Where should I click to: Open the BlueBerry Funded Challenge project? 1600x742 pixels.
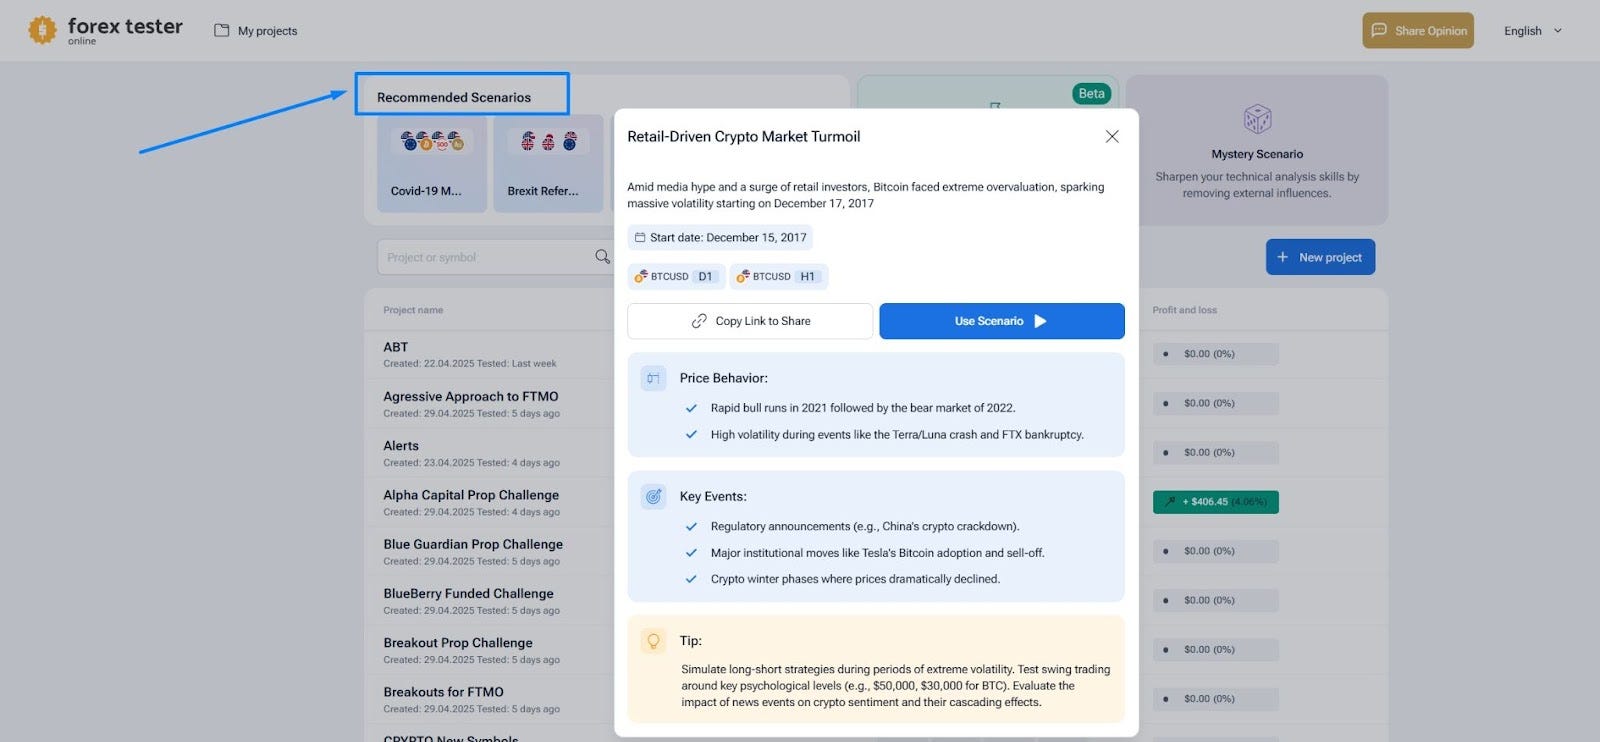(468, 593)
